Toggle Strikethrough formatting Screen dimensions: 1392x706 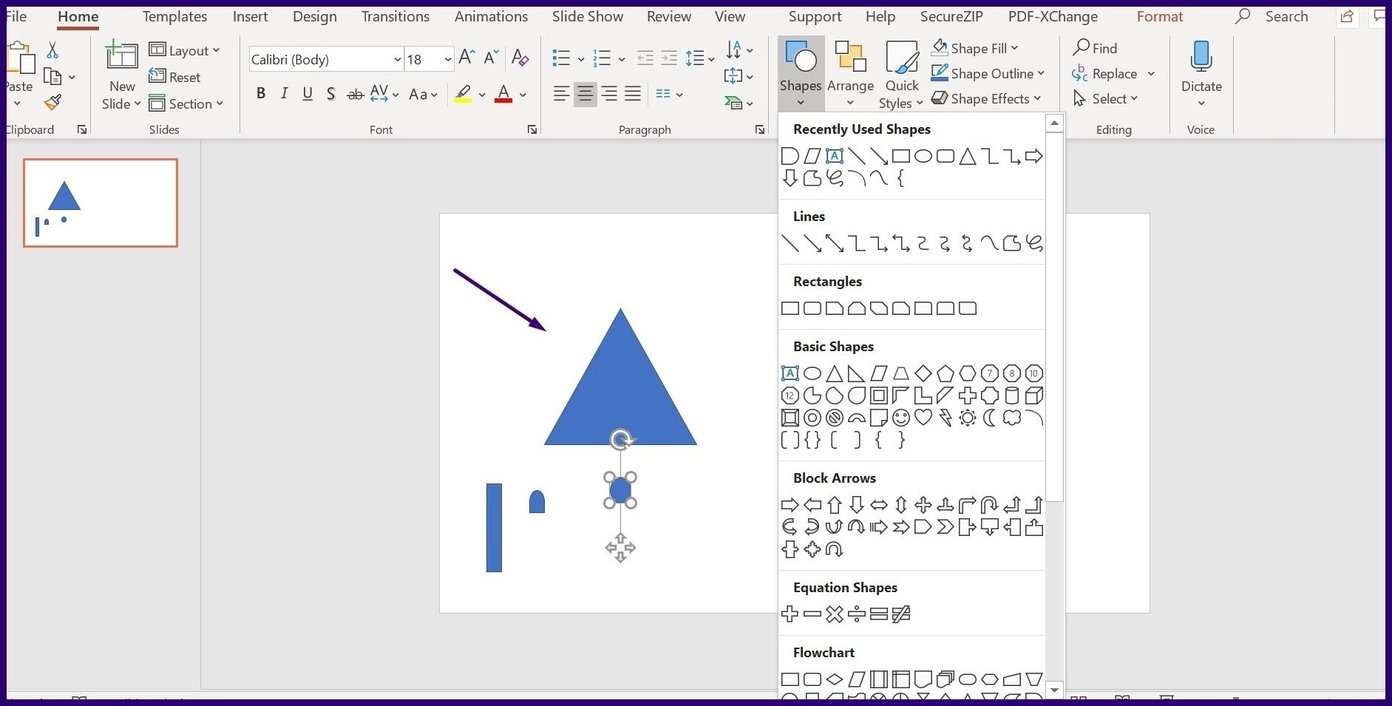(x=355, y=94)
